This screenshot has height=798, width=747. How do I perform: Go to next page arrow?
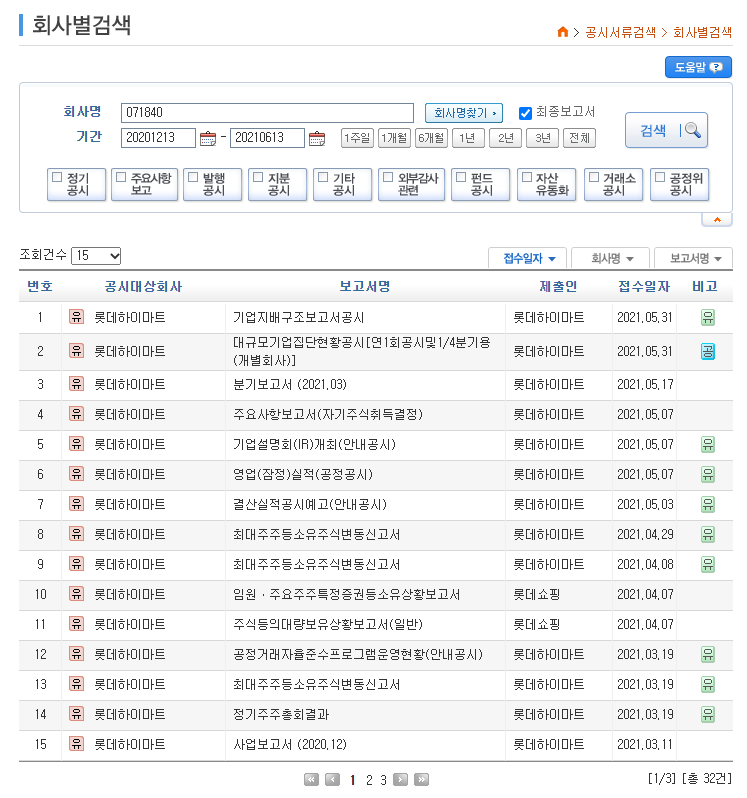(400, 780)
